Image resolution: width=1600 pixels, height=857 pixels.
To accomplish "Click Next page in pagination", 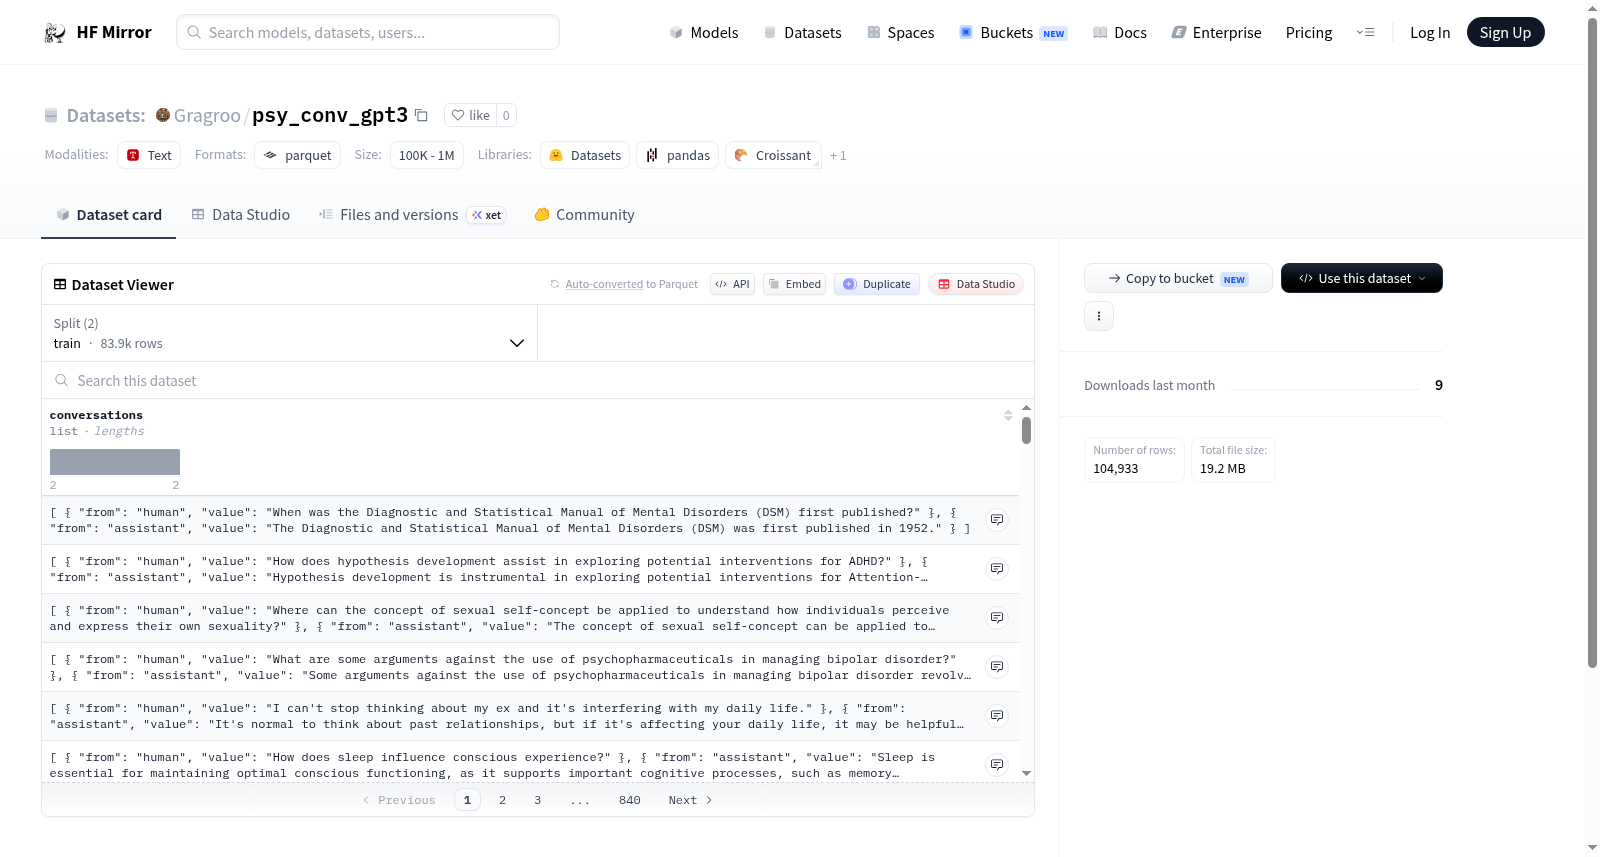I will coord(690,800).
